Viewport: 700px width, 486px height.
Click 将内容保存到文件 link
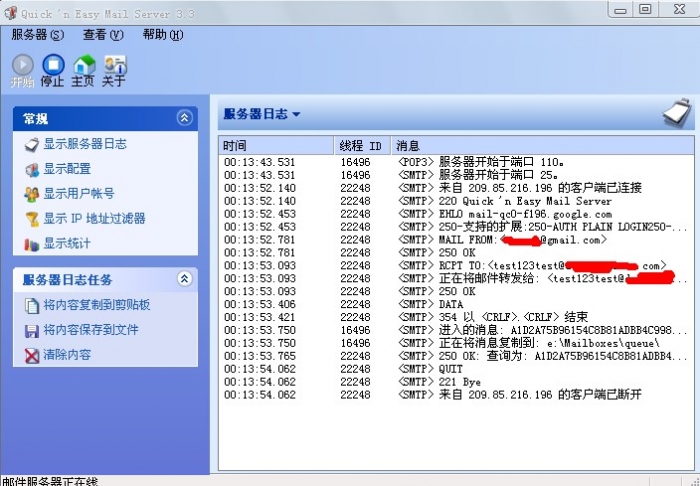(x=91, y=330)
